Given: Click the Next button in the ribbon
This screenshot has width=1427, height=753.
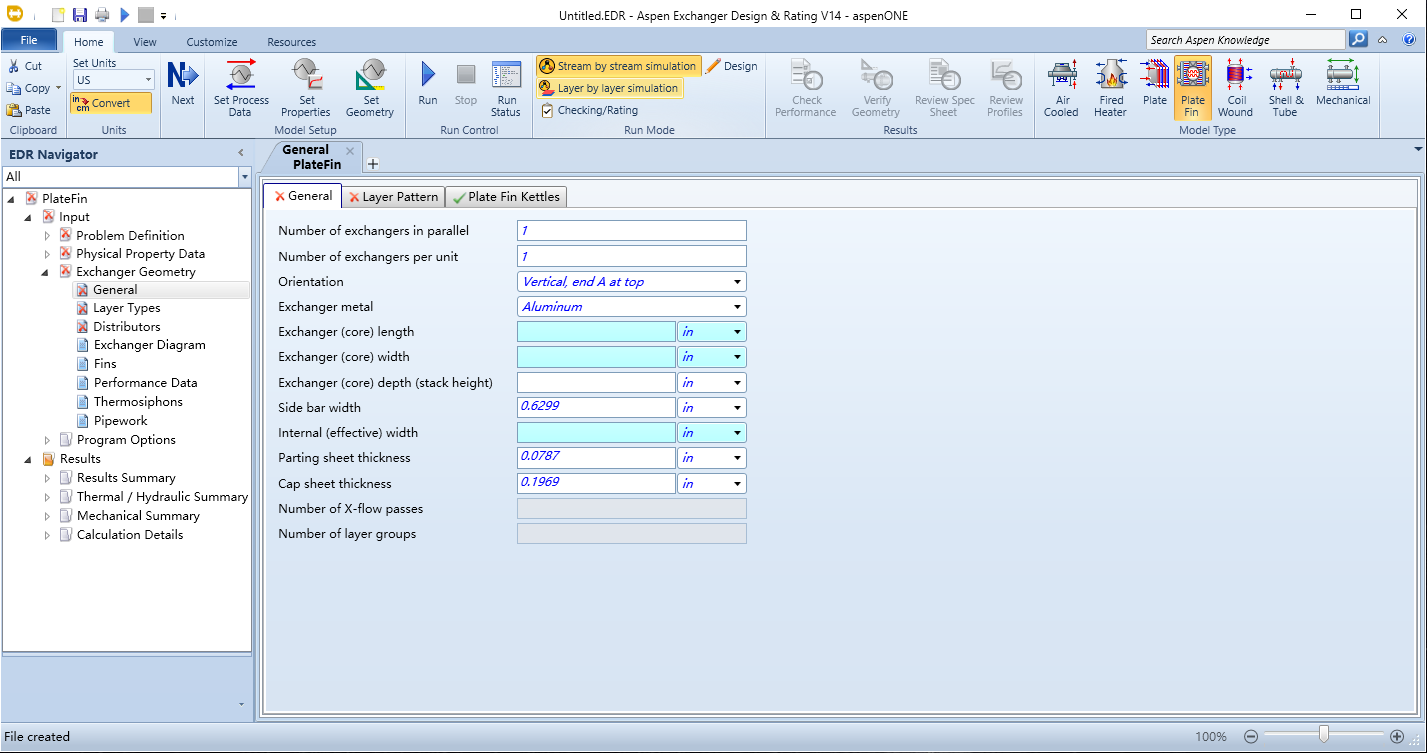Looking at the screenshot, I should coord(183,84).
